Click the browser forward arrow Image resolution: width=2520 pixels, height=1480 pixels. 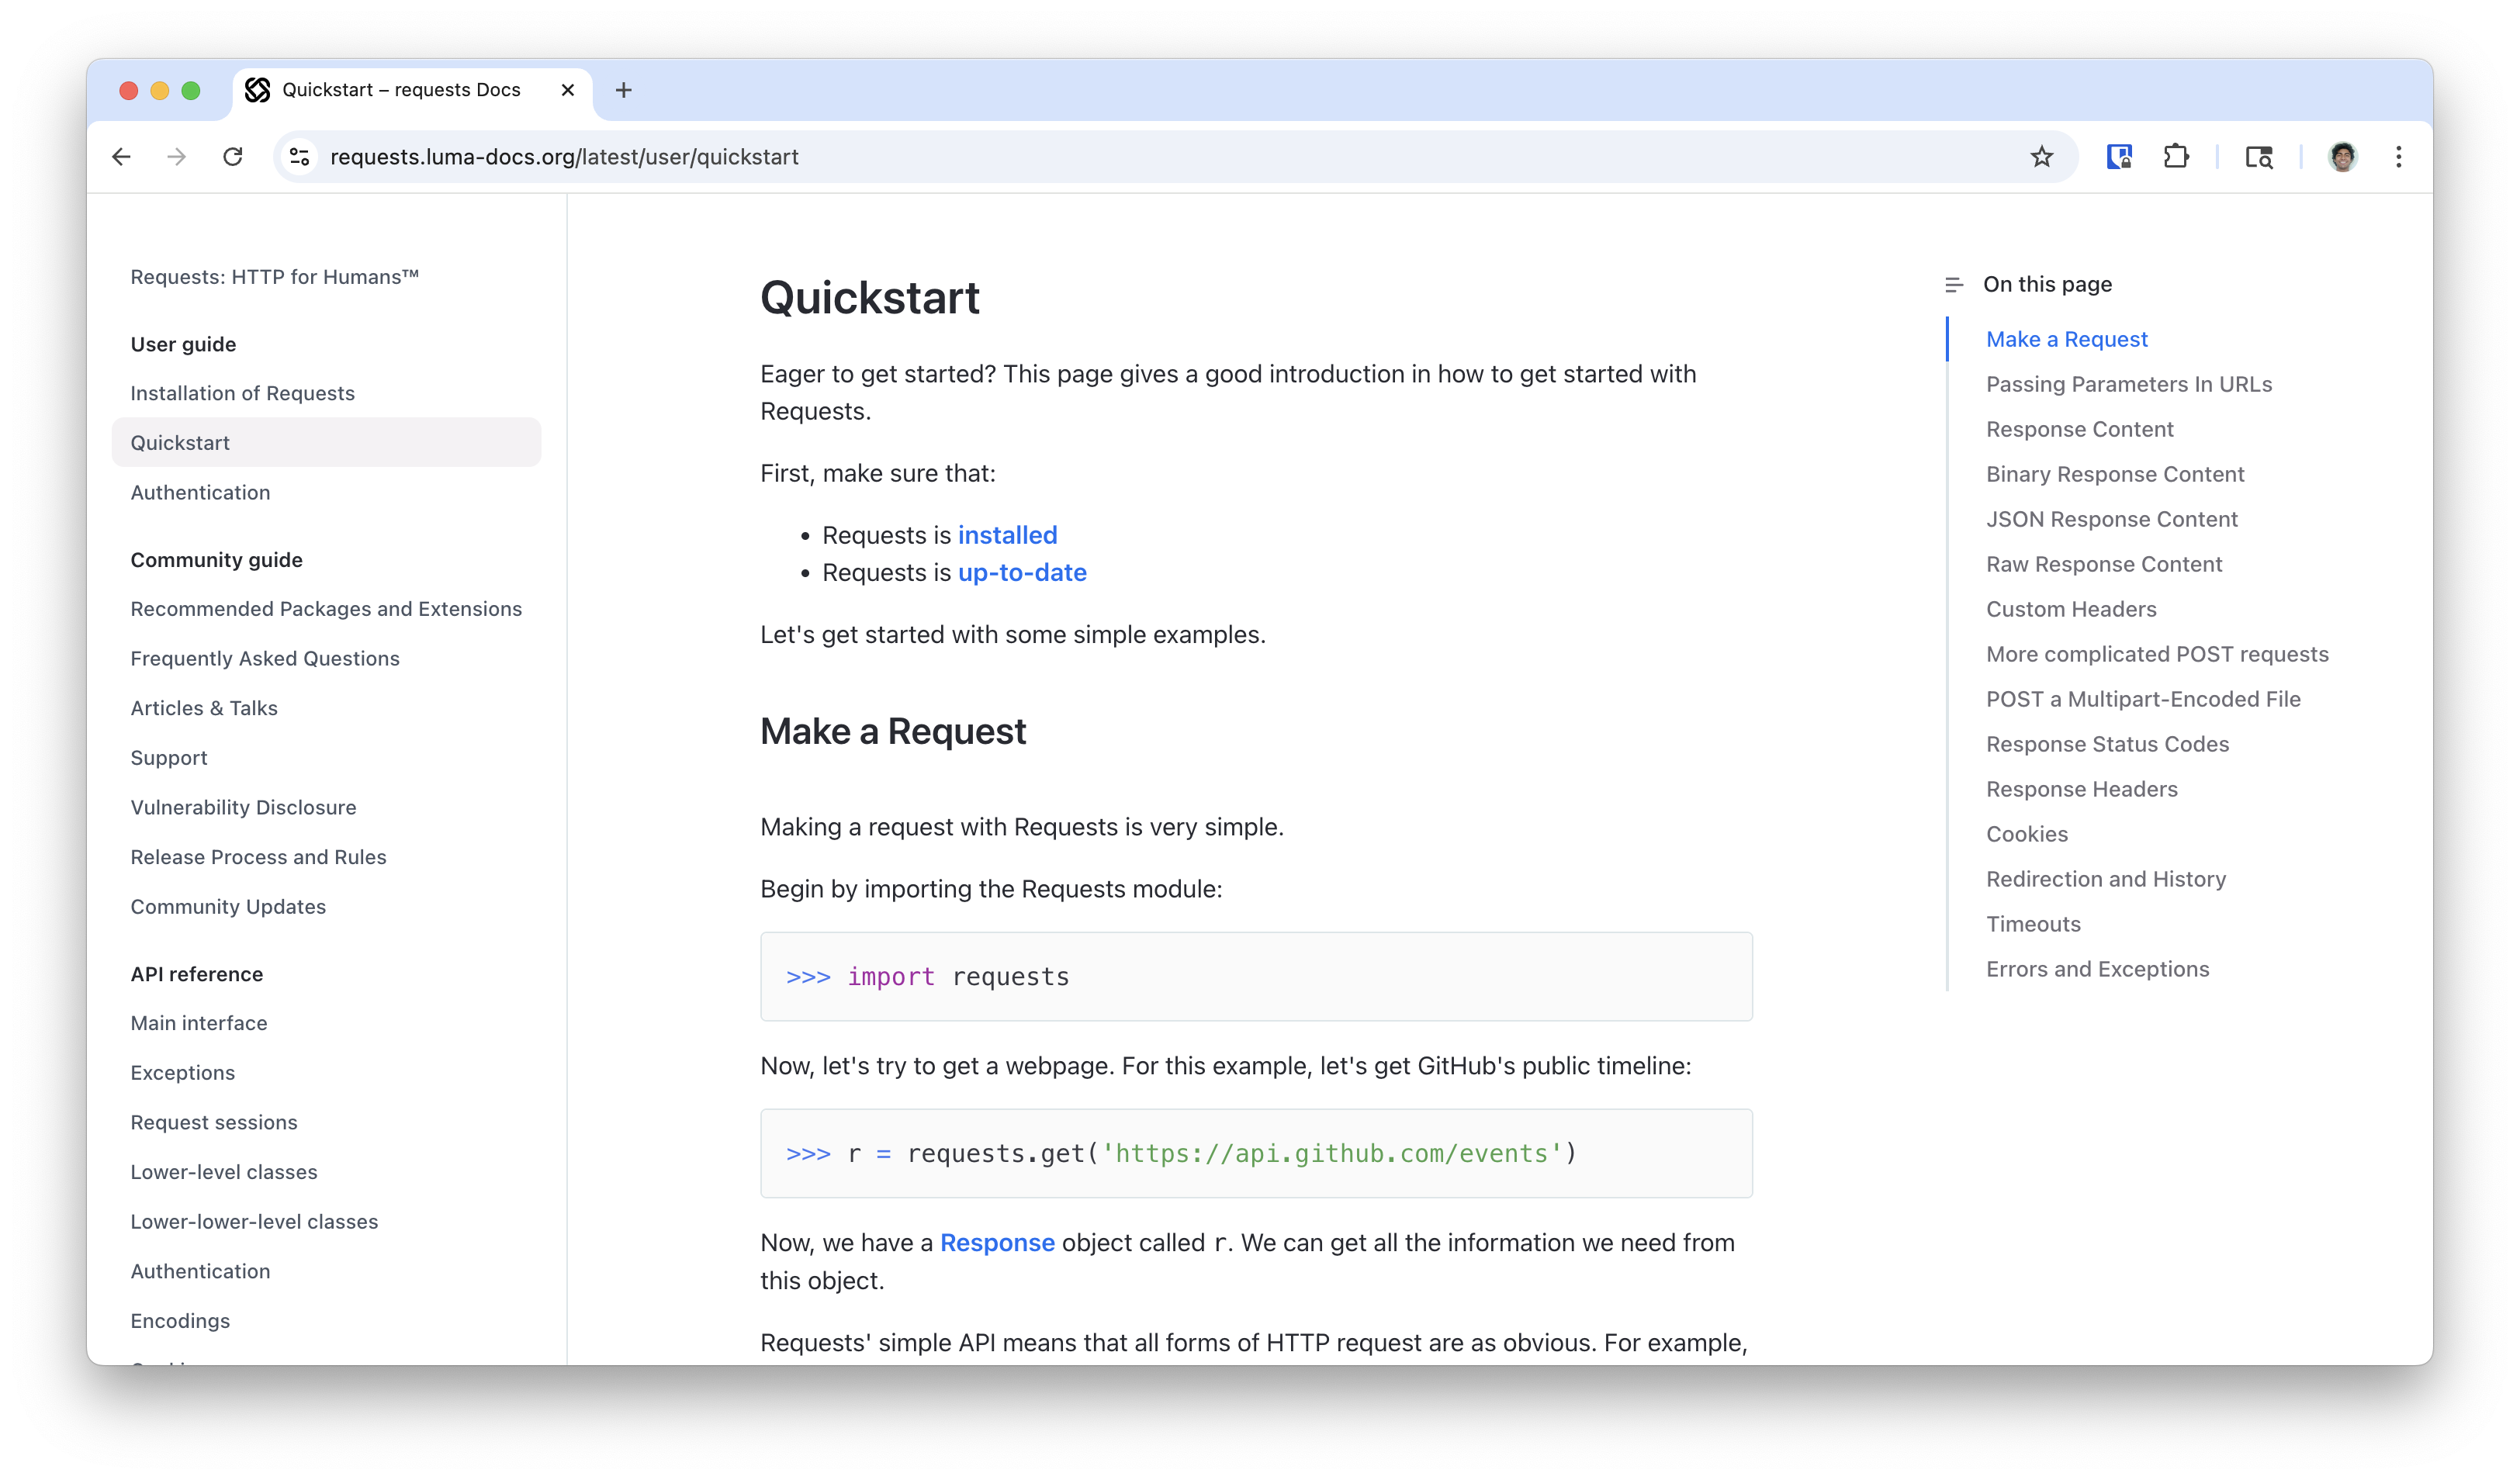(177, 157)
